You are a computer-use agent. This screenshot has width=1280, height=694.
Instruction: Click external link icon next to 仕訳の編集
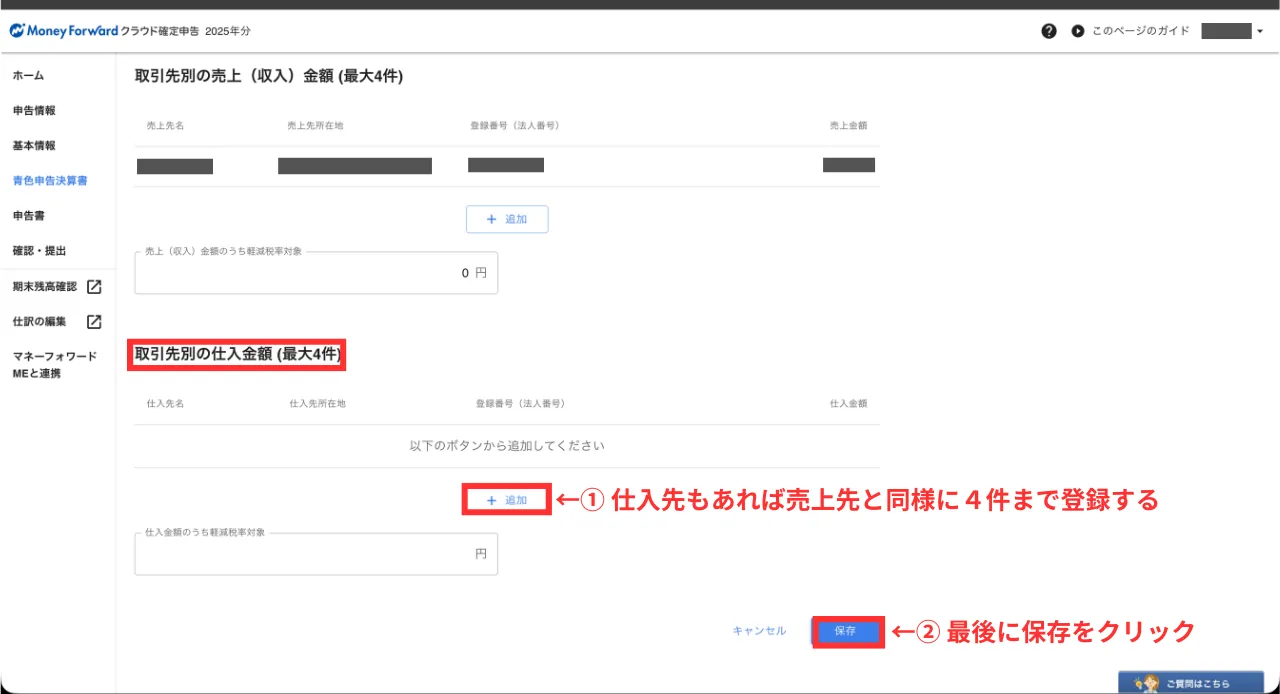(x=94, y=322)
